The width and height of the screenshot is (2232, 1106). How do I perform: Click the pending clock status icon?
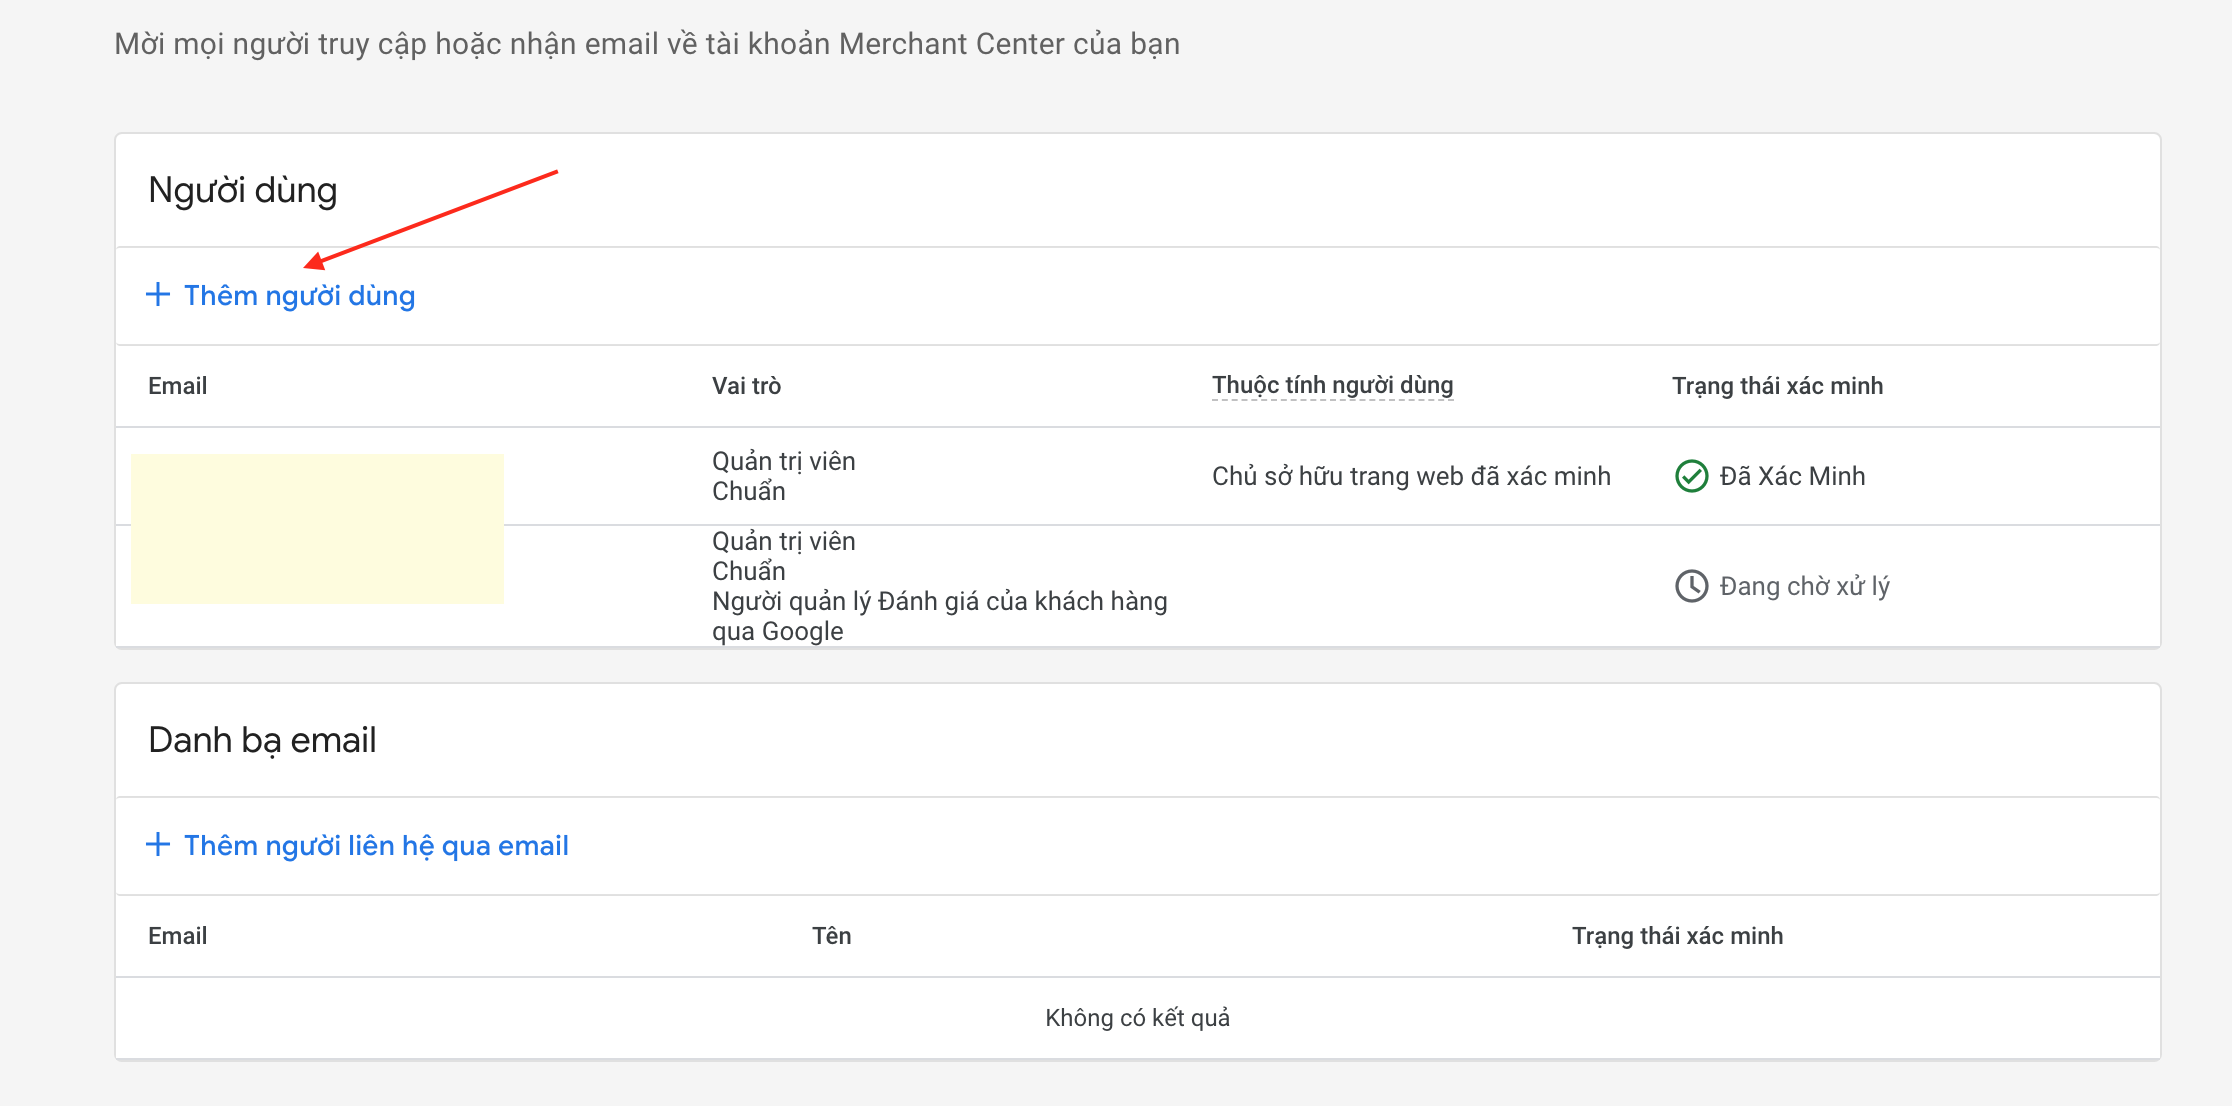(1691, 586)
